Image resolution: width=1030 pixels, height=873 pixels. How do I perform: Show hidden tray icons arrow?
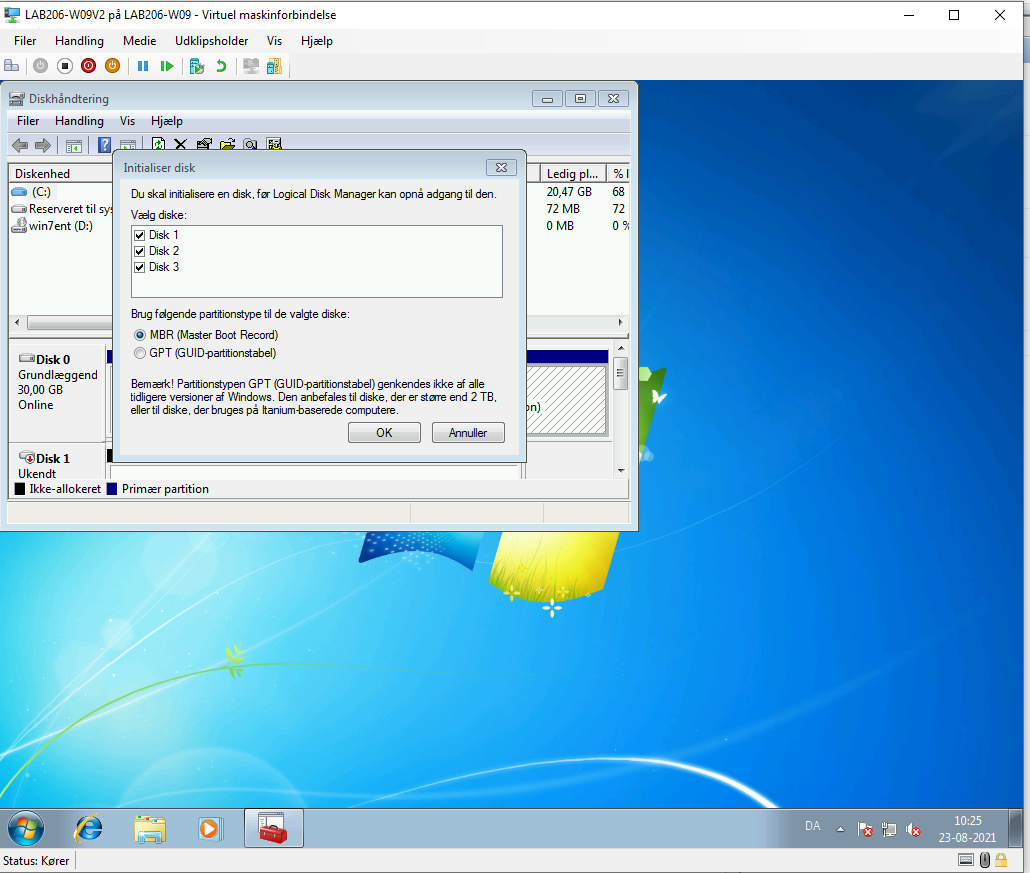tap(840, 830)
